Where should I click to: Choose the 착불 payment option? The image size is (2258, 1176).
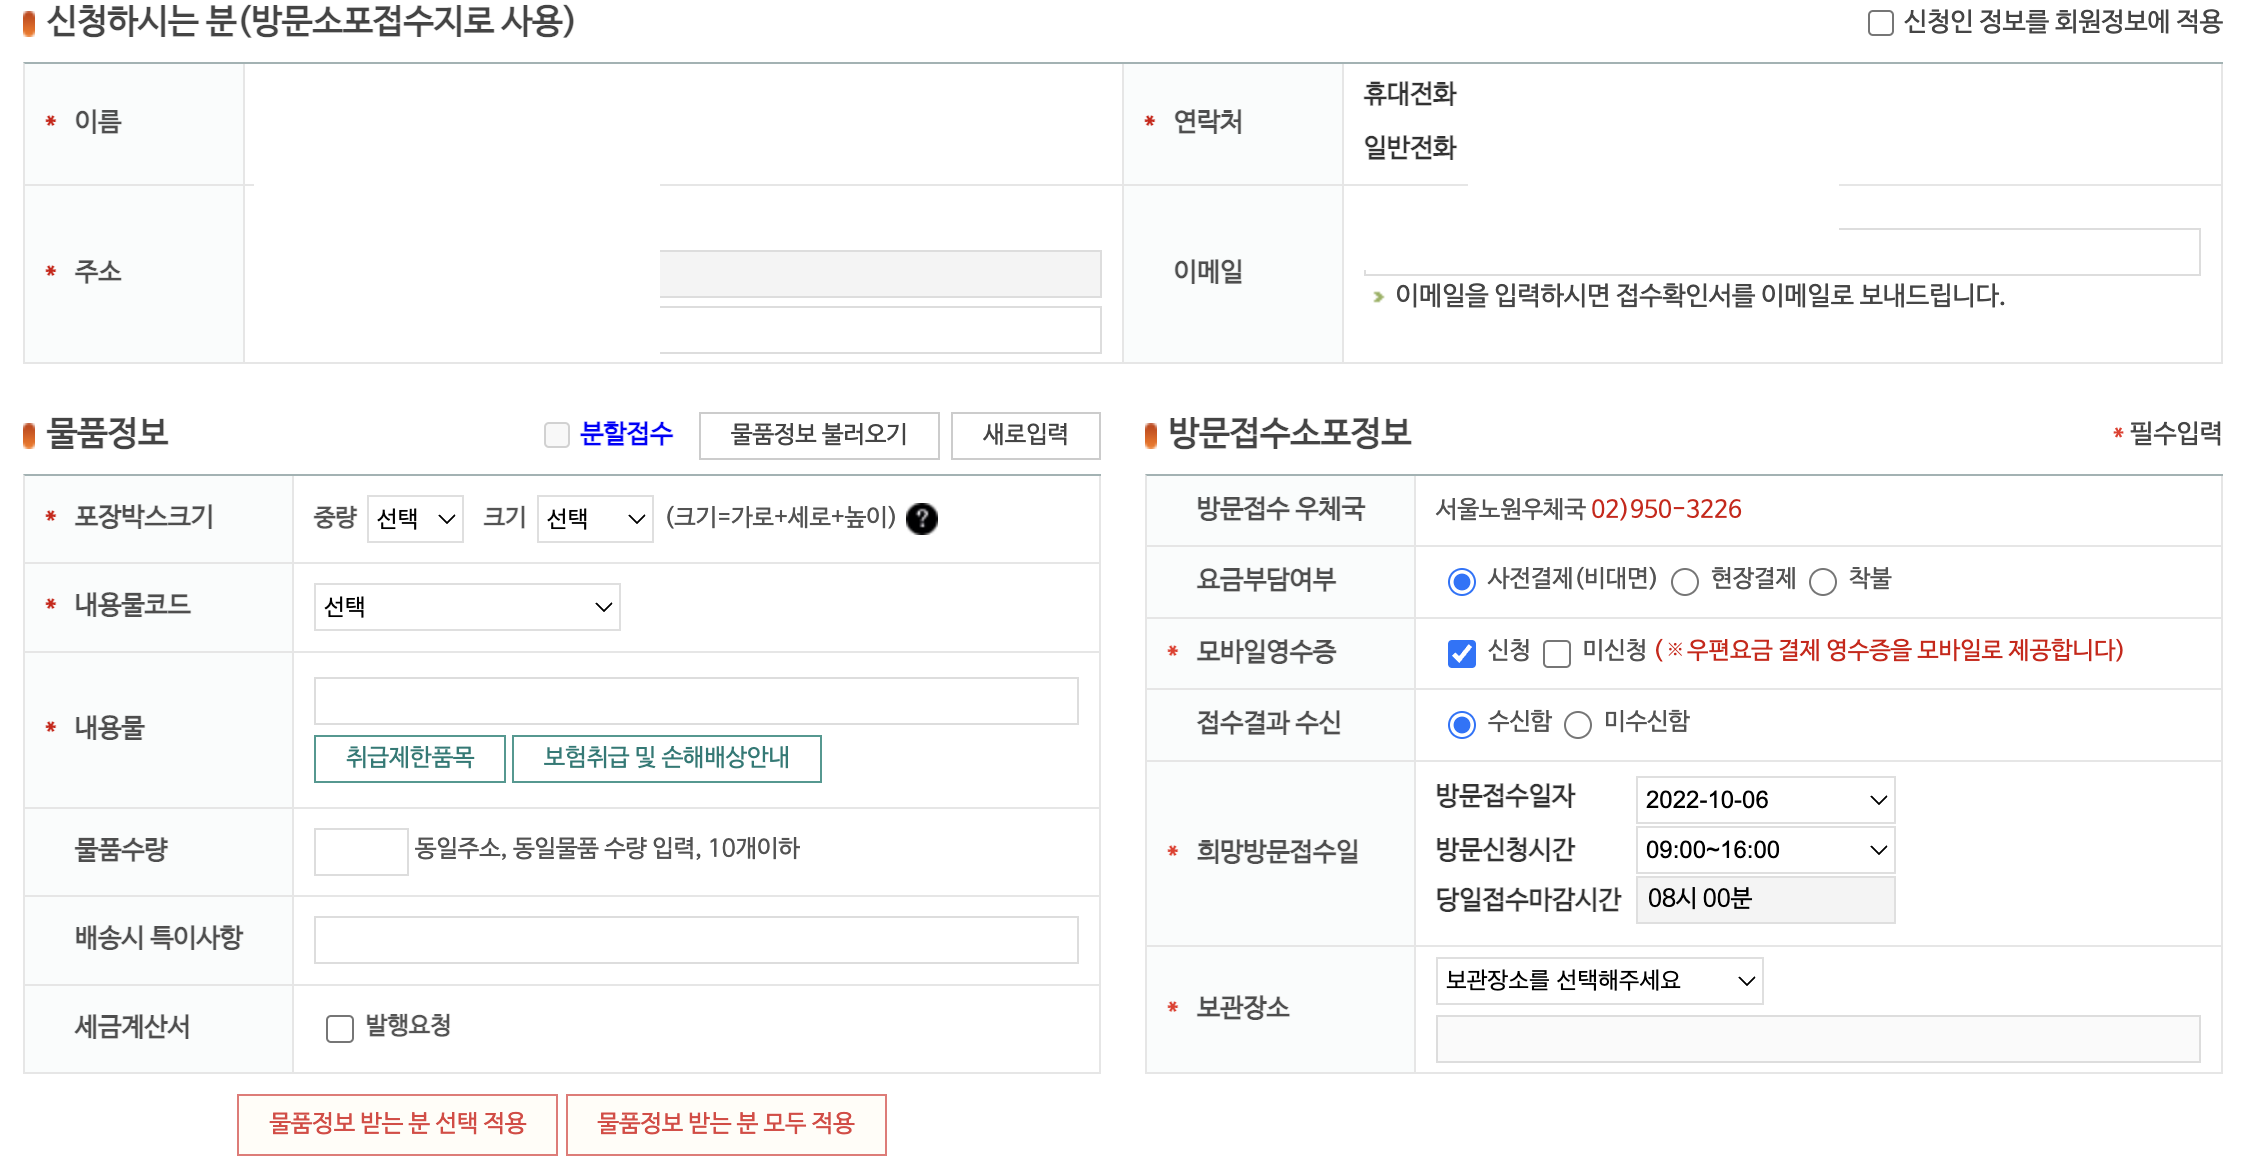[x=1823, y=581]
